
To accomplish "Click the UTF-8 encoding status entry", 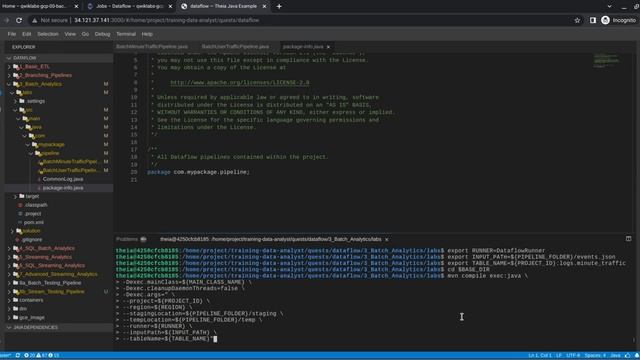I will coord(573,356).
